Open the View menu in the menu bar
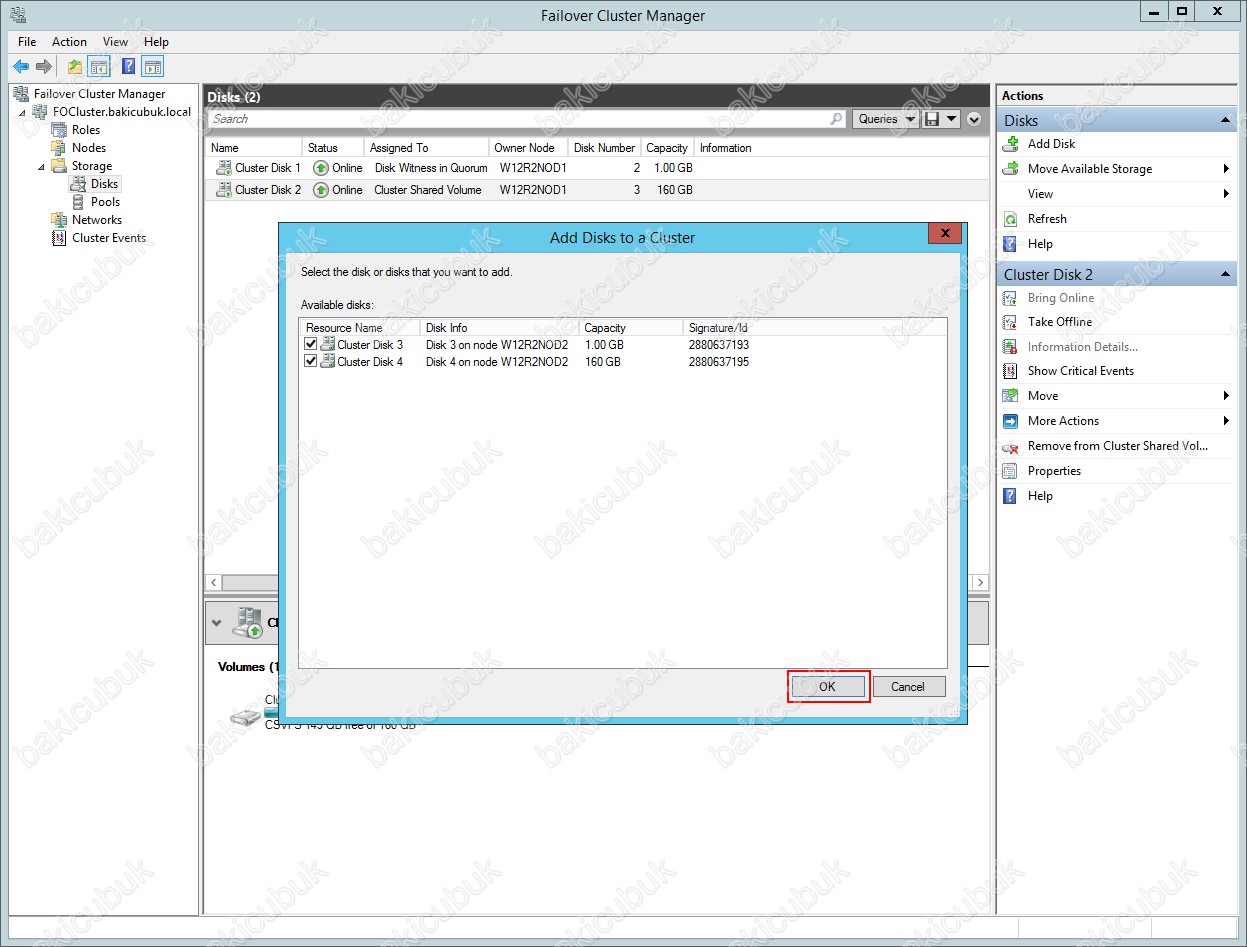This screenshot has width=1247, height=947. click(115, 42)
